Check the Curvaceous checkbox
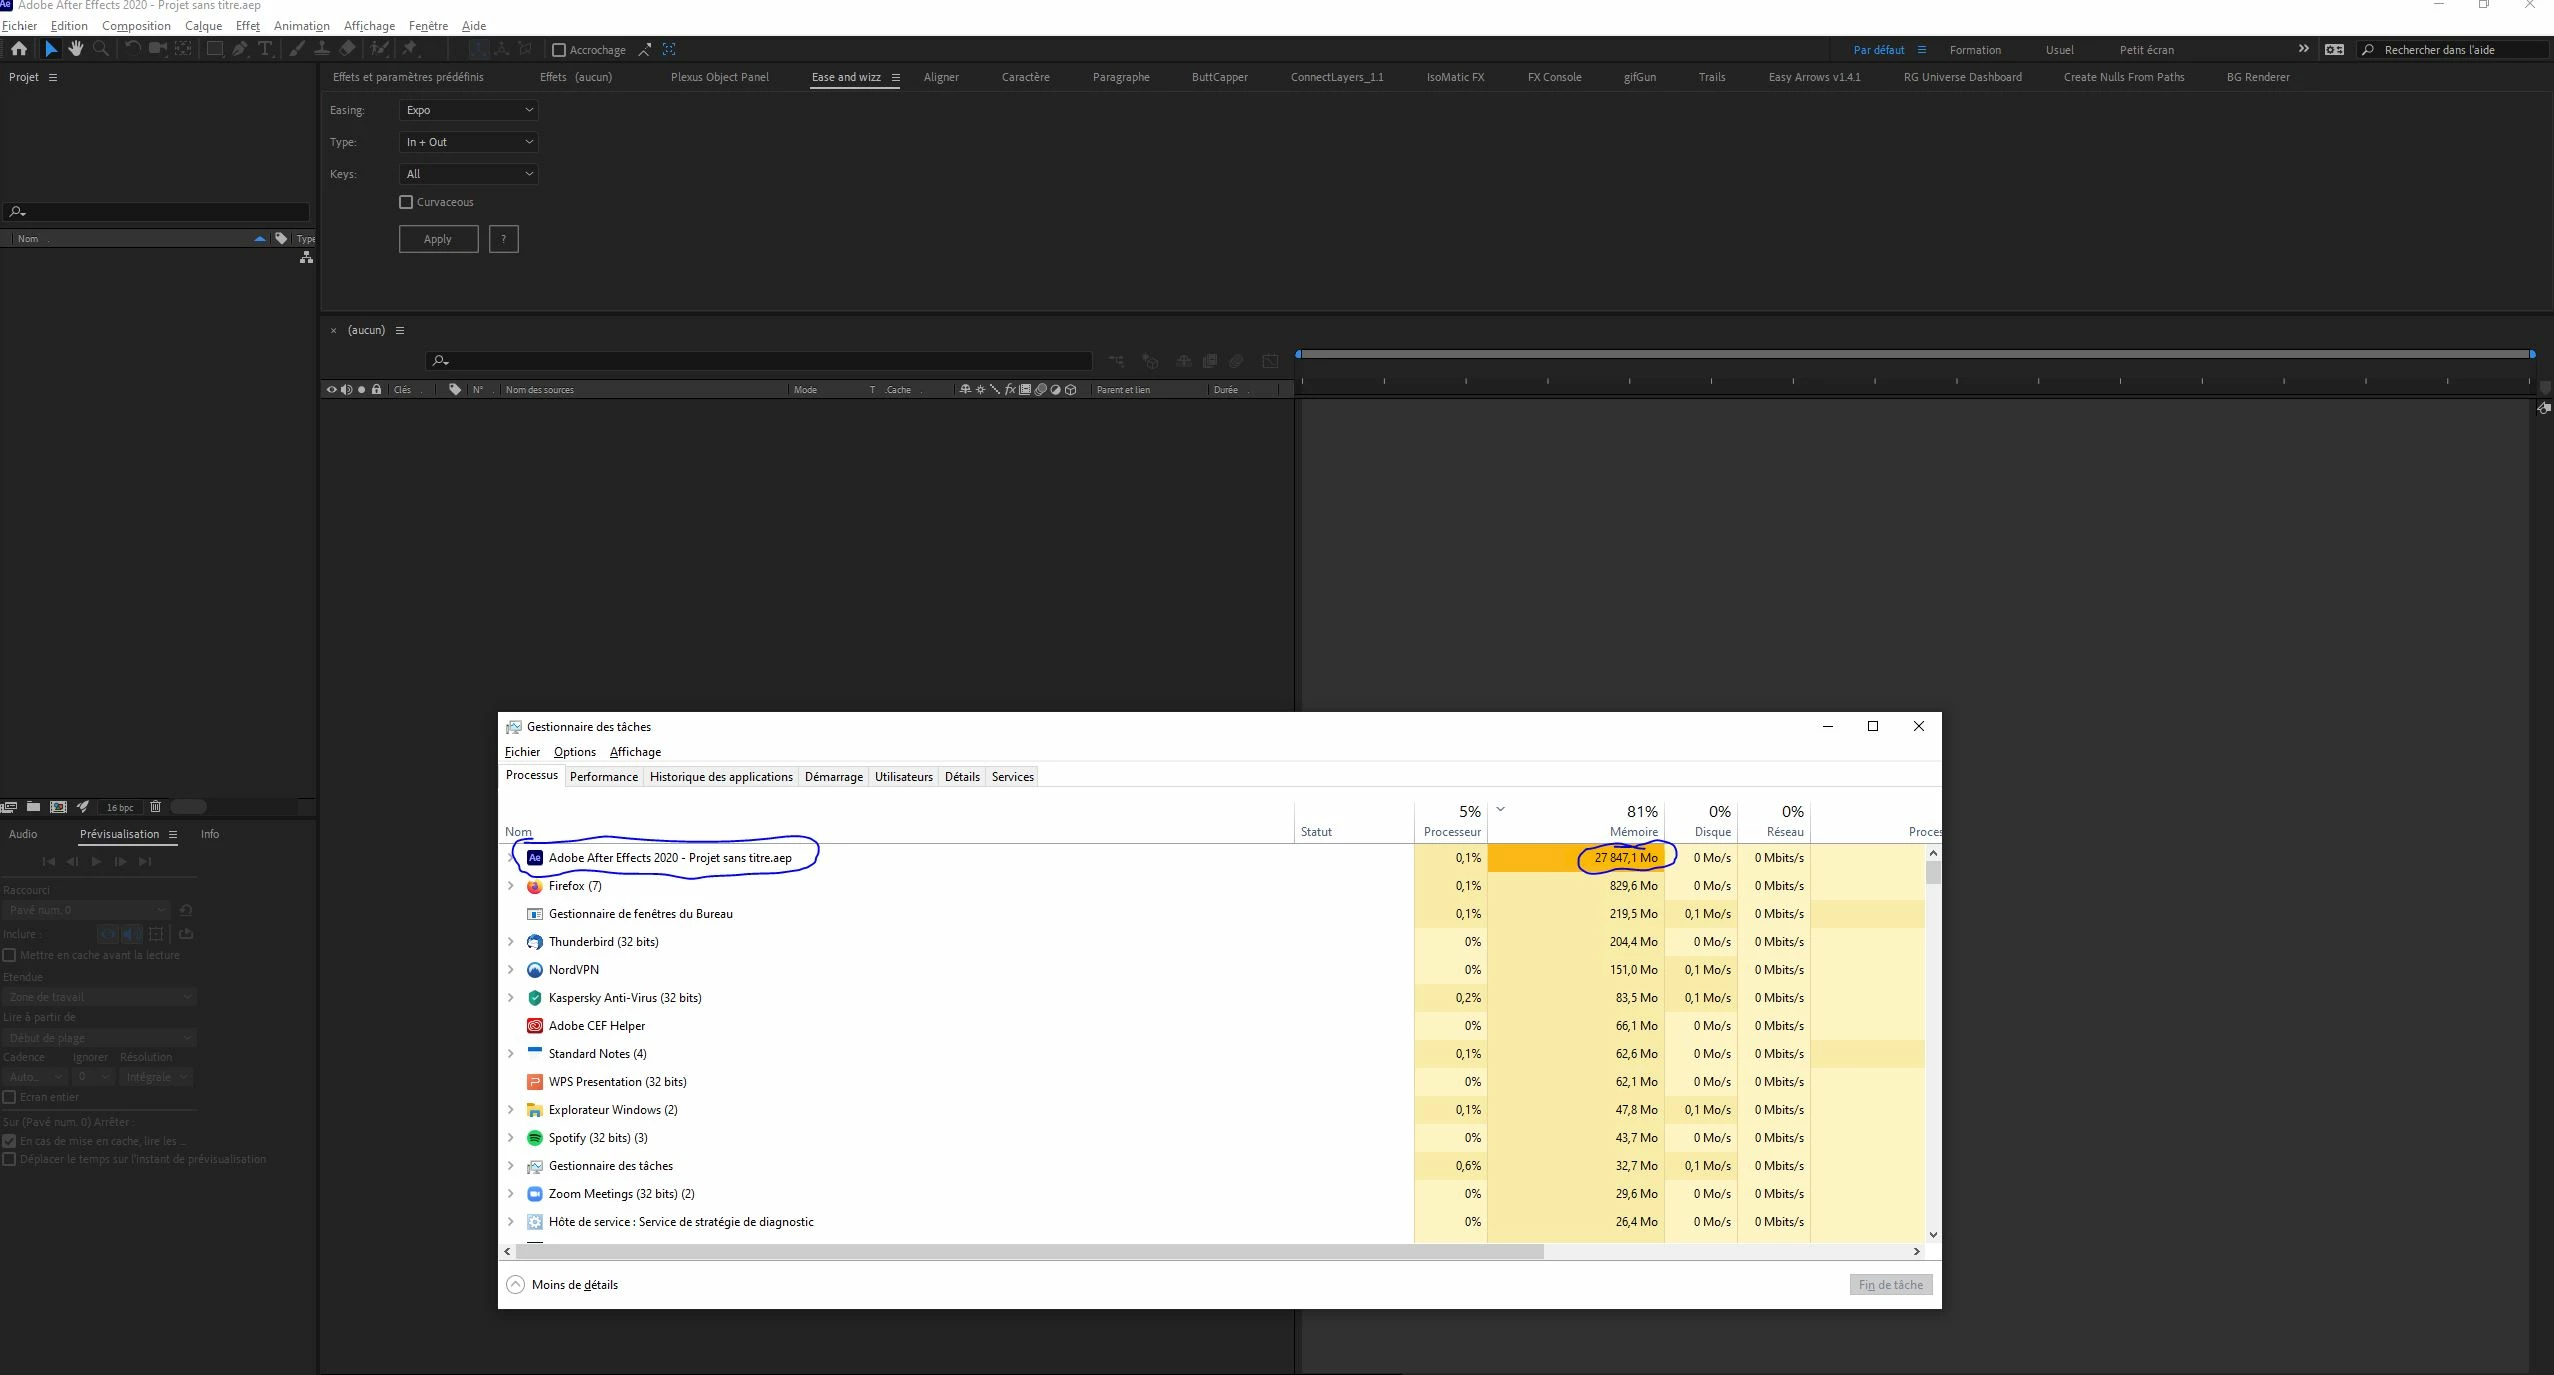2554x1375 pixels. (406, 202)
